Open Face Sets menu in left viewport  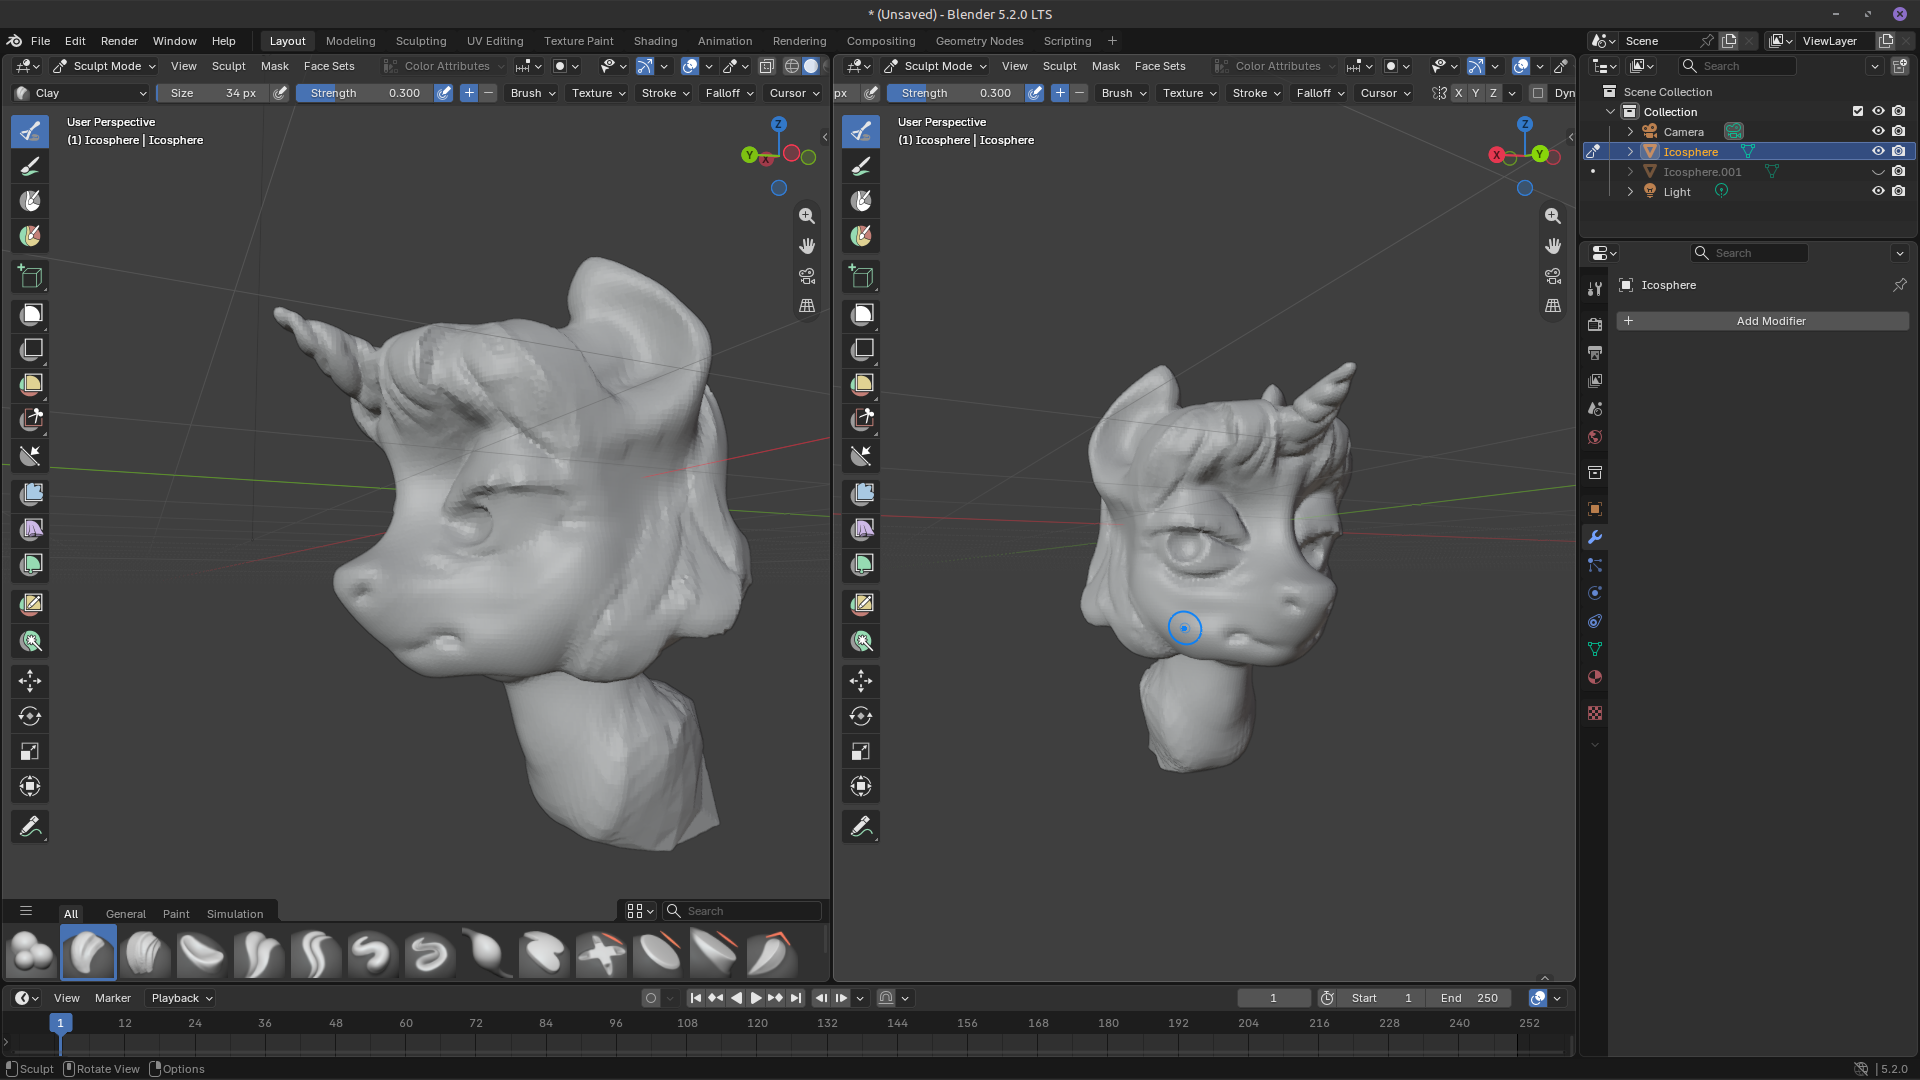[x=329, y=66]
